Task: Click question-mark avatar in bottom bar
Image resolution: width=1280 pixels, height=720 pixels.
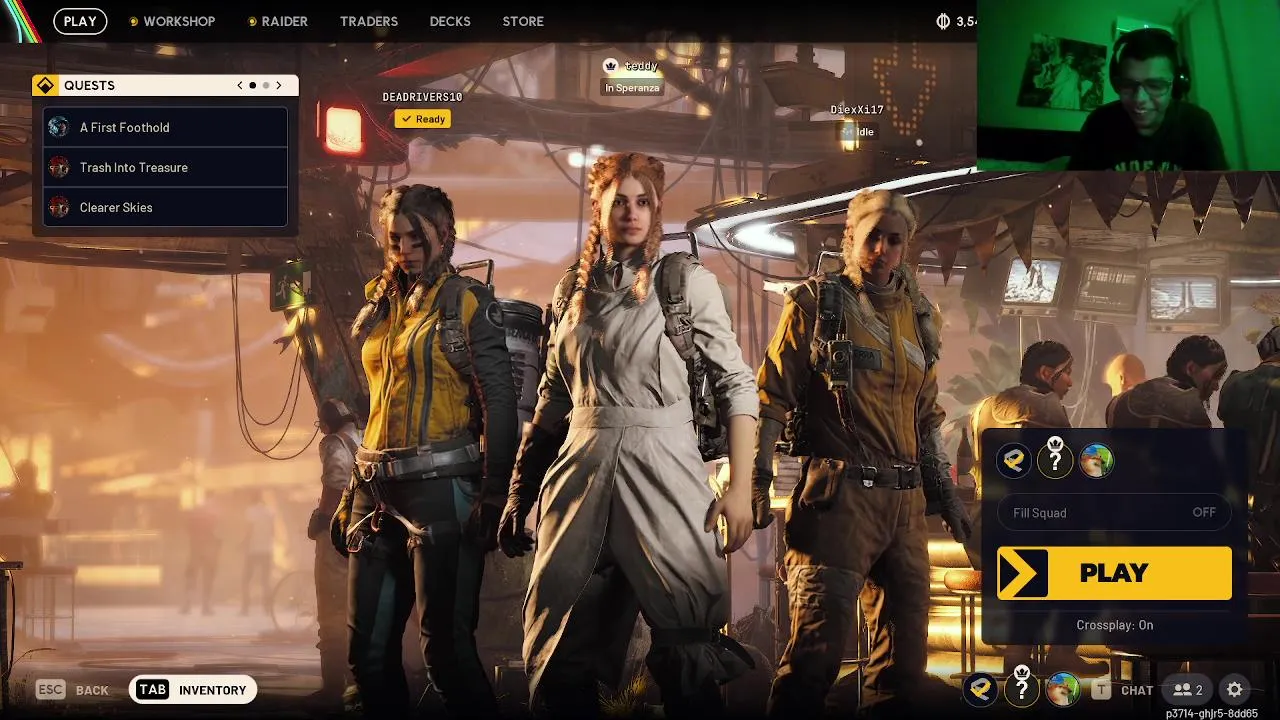Action: coord(1022,688)
